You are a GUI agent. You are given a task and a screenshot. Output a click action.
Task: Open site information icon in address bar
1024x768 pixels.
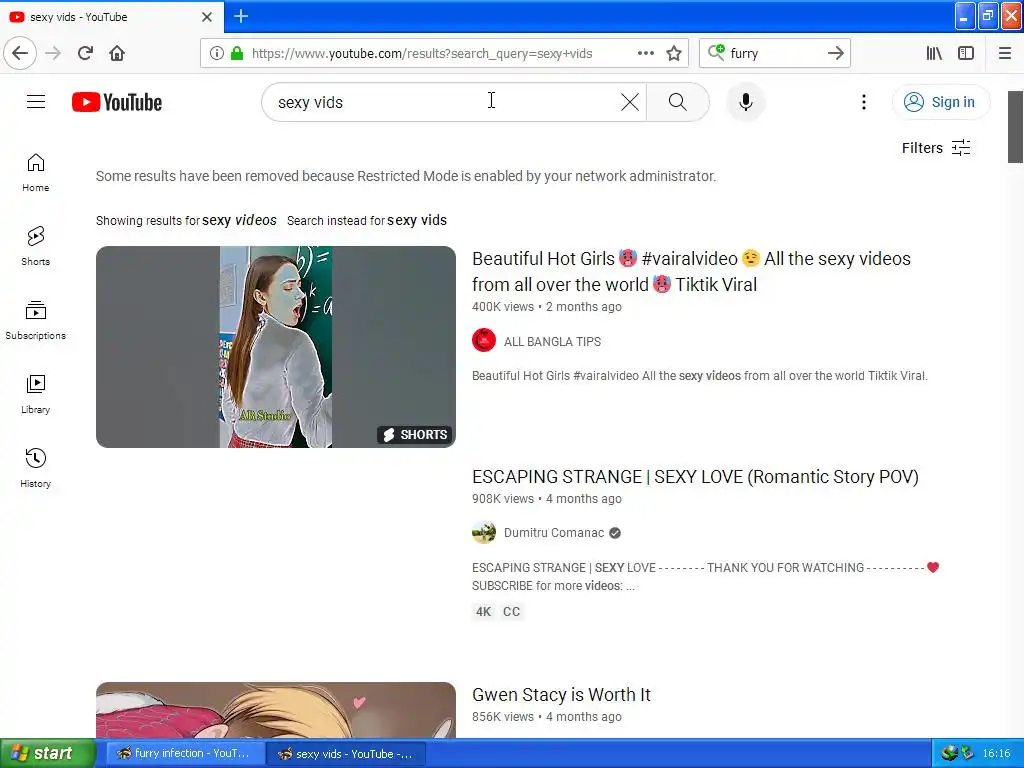[217, 54]
